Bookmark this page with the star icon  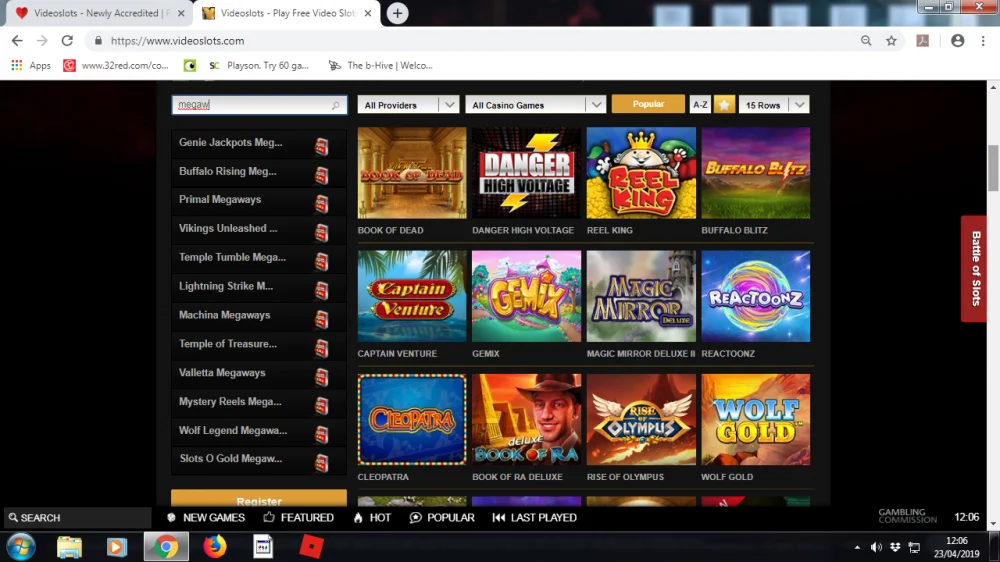point(891,41)
